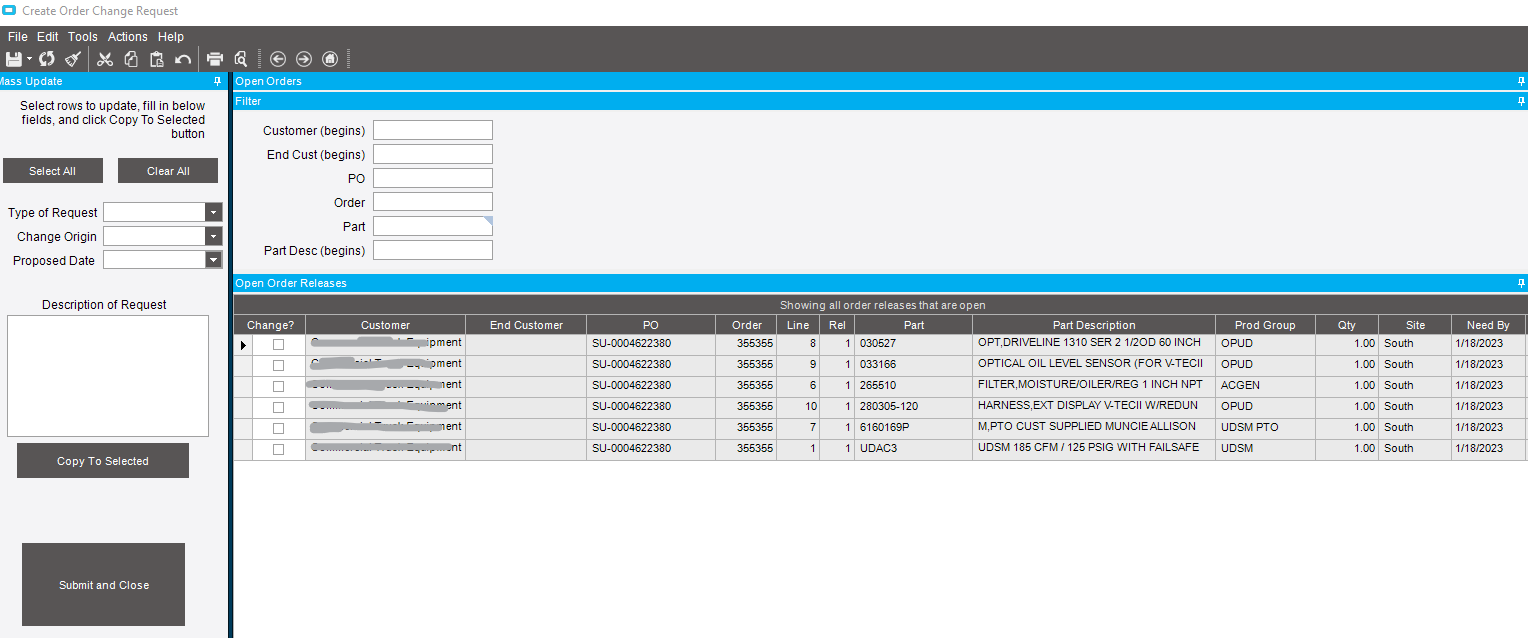Image resolution: width=1528 pixels, height=638 pixels.
Task: Click the Part Description column header
Action: 1094,325
